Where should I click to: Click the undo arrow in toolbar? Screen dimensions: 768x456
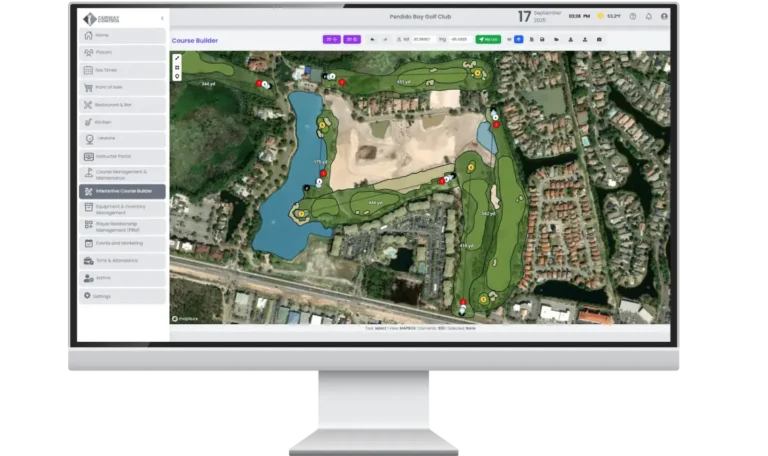coord(372,39)
